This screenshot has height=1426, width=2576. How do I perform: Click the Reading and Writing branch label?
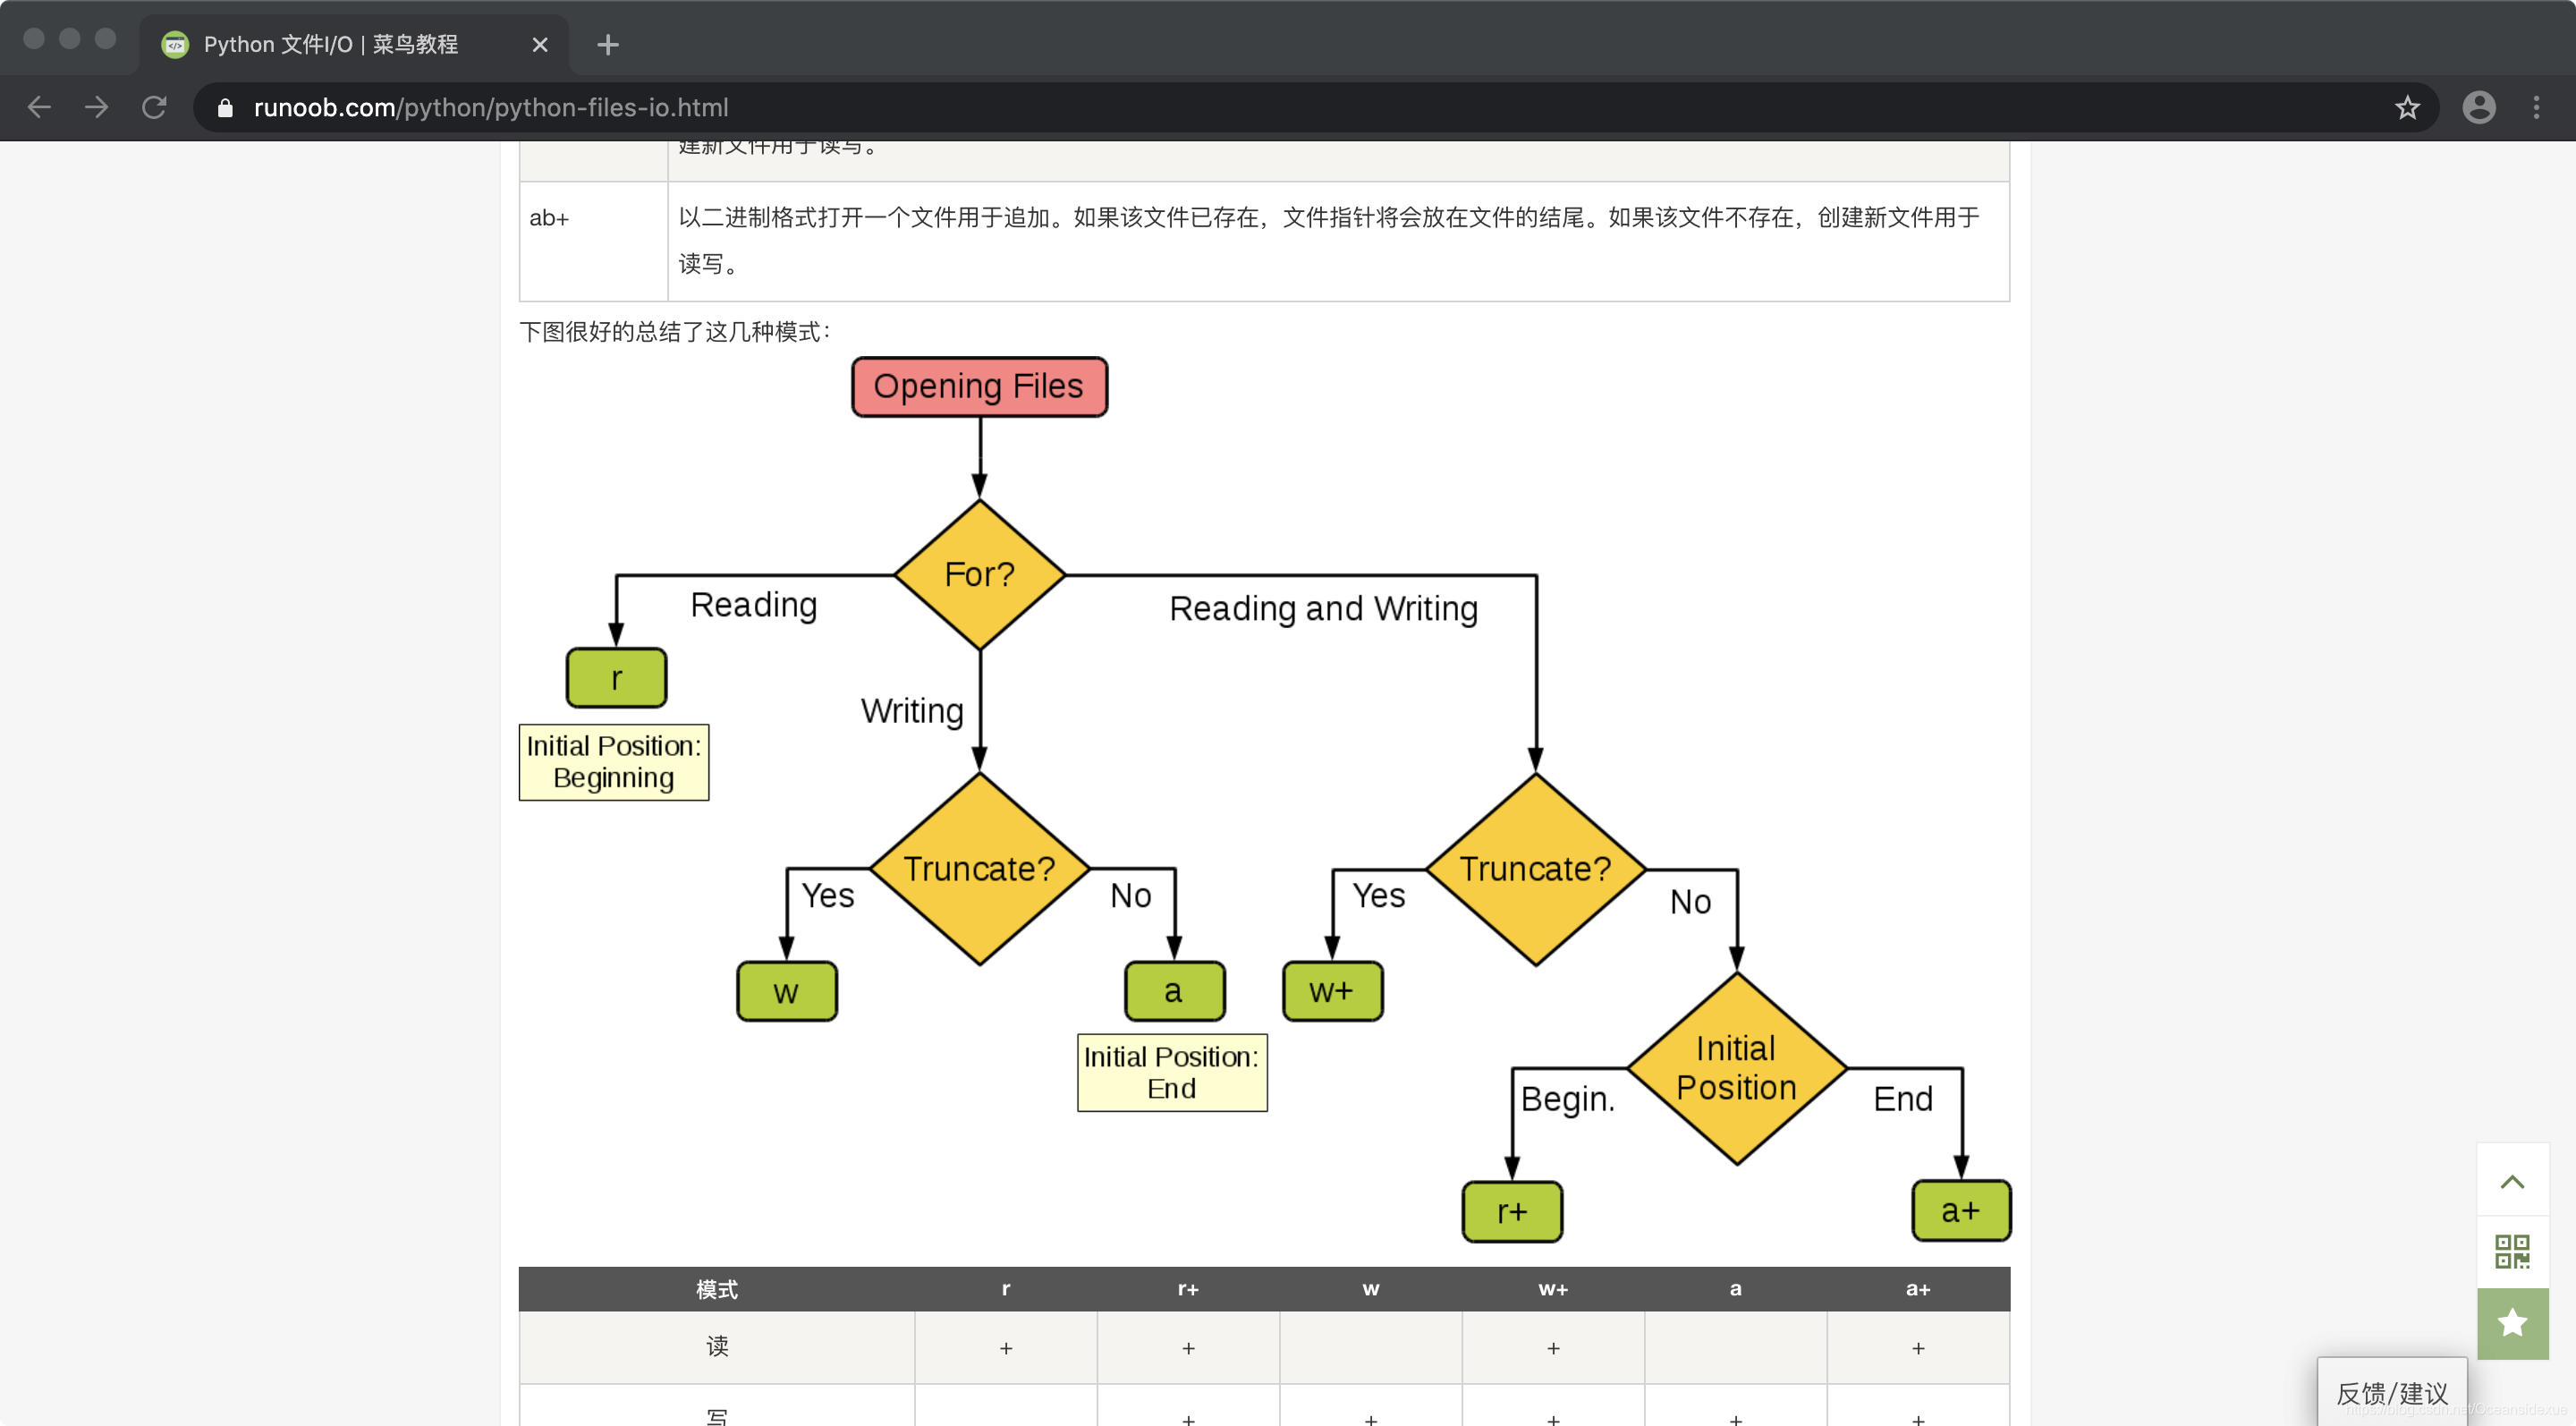click(x=1324, y=609)
